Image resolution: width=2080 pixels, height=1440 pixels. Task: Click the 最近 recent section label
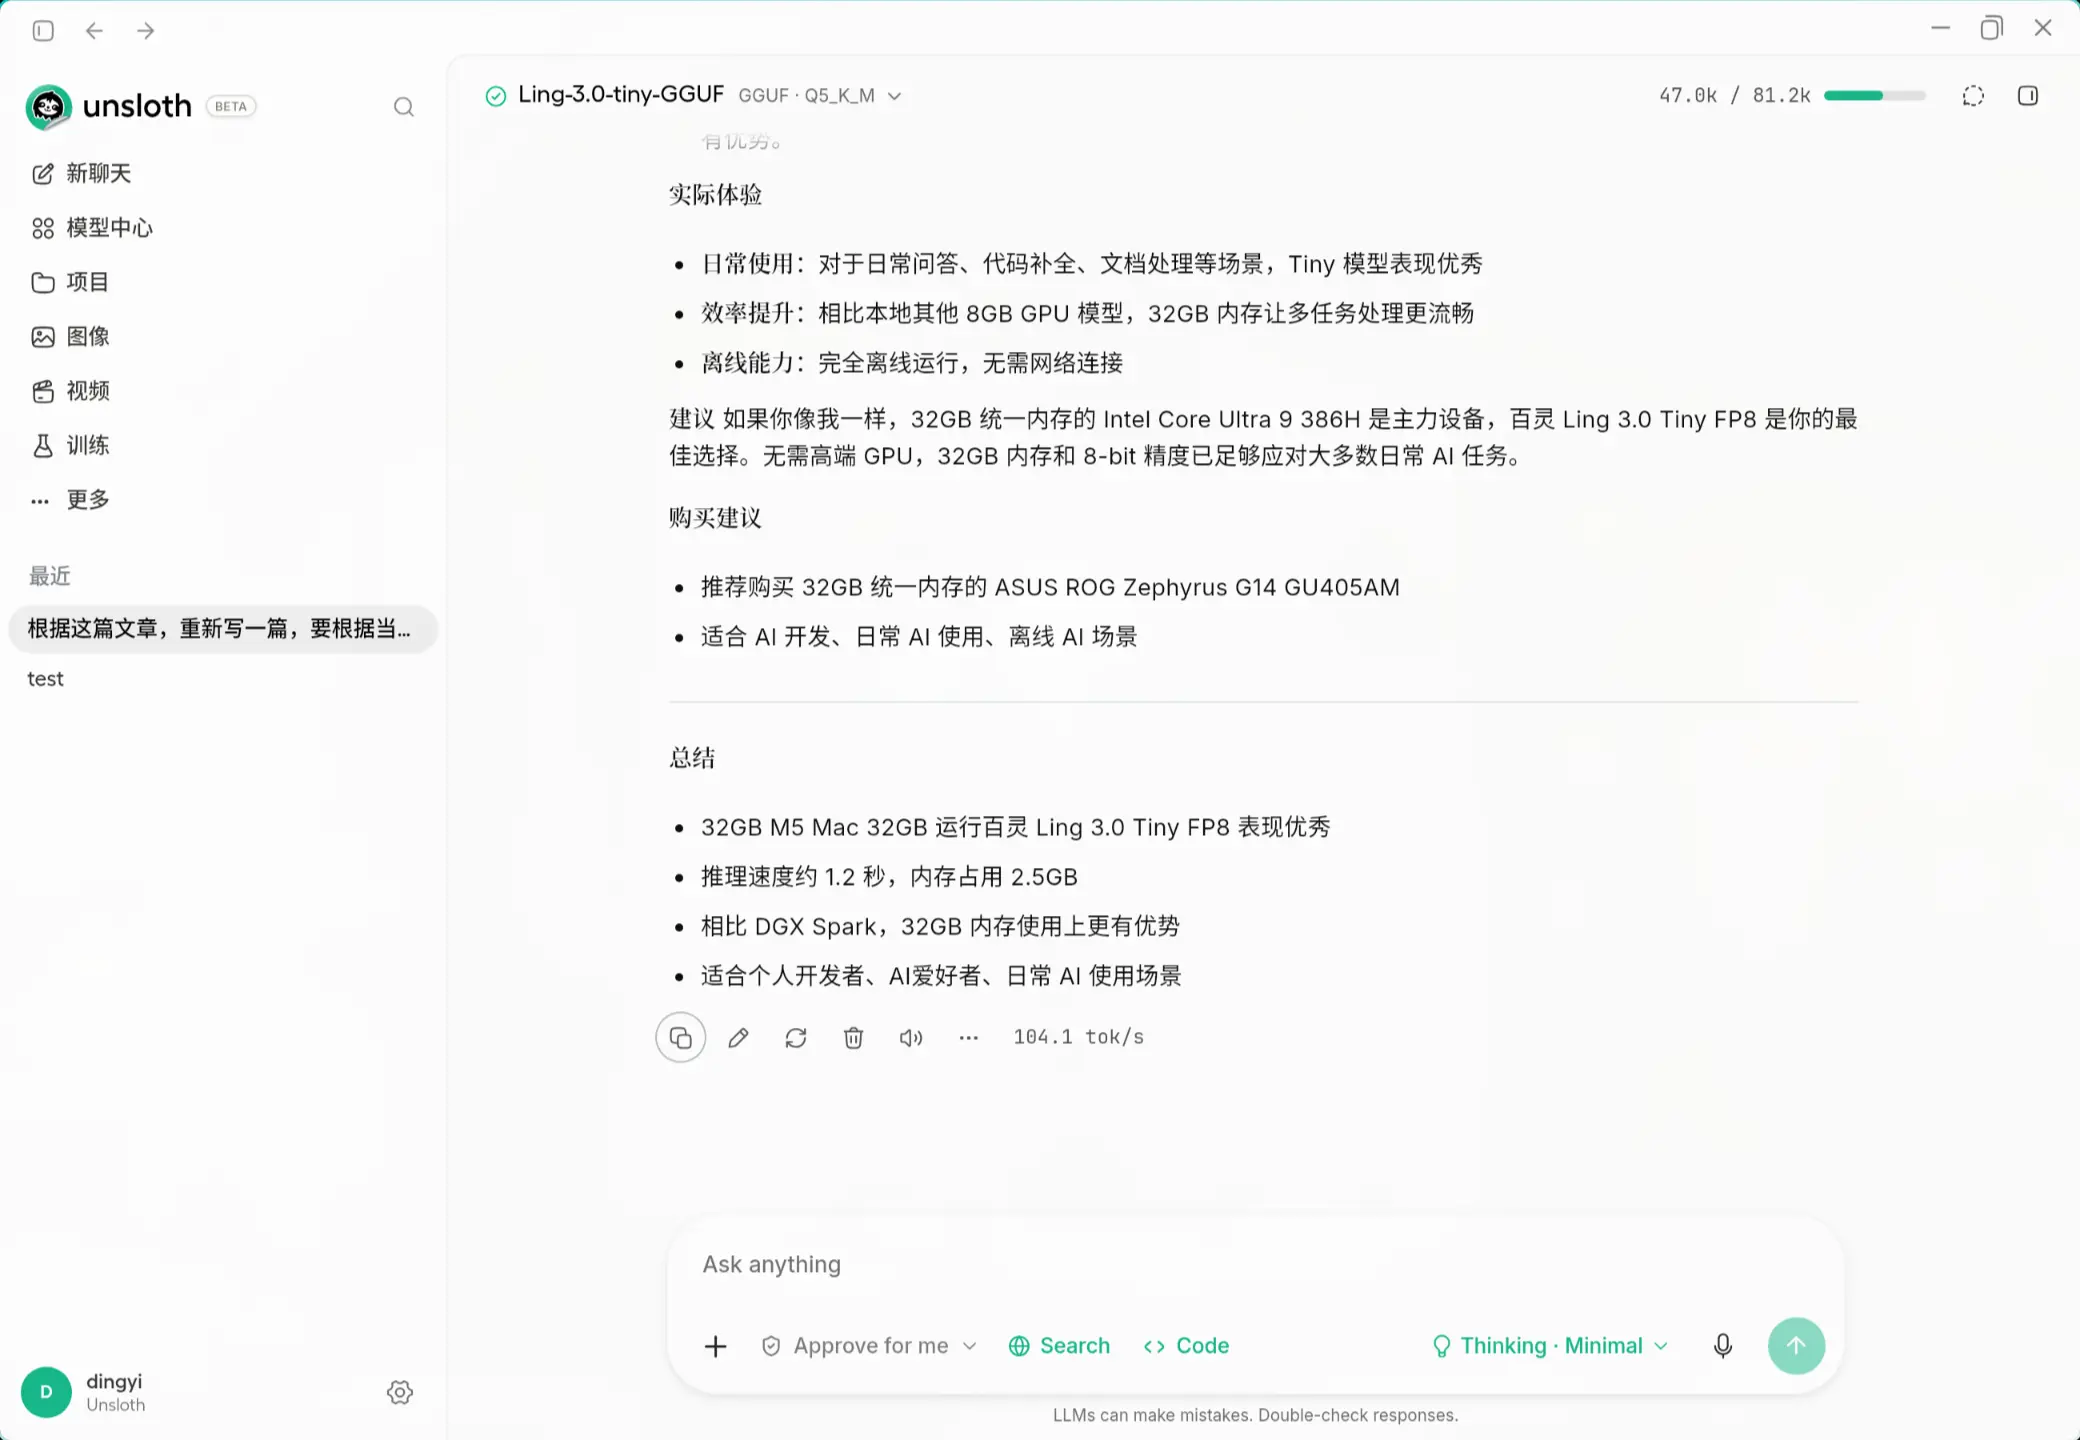pyautogui.click(x=50, y=576)
